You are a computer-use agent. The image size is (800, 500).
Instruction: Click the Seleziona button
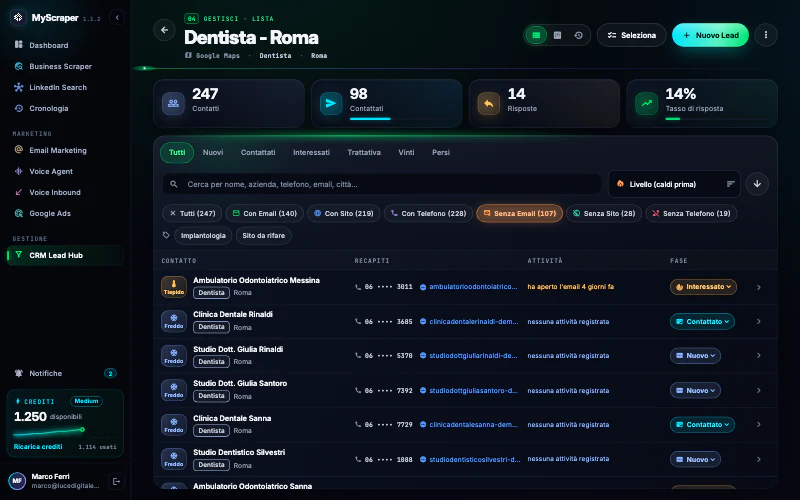click(632, 35)
